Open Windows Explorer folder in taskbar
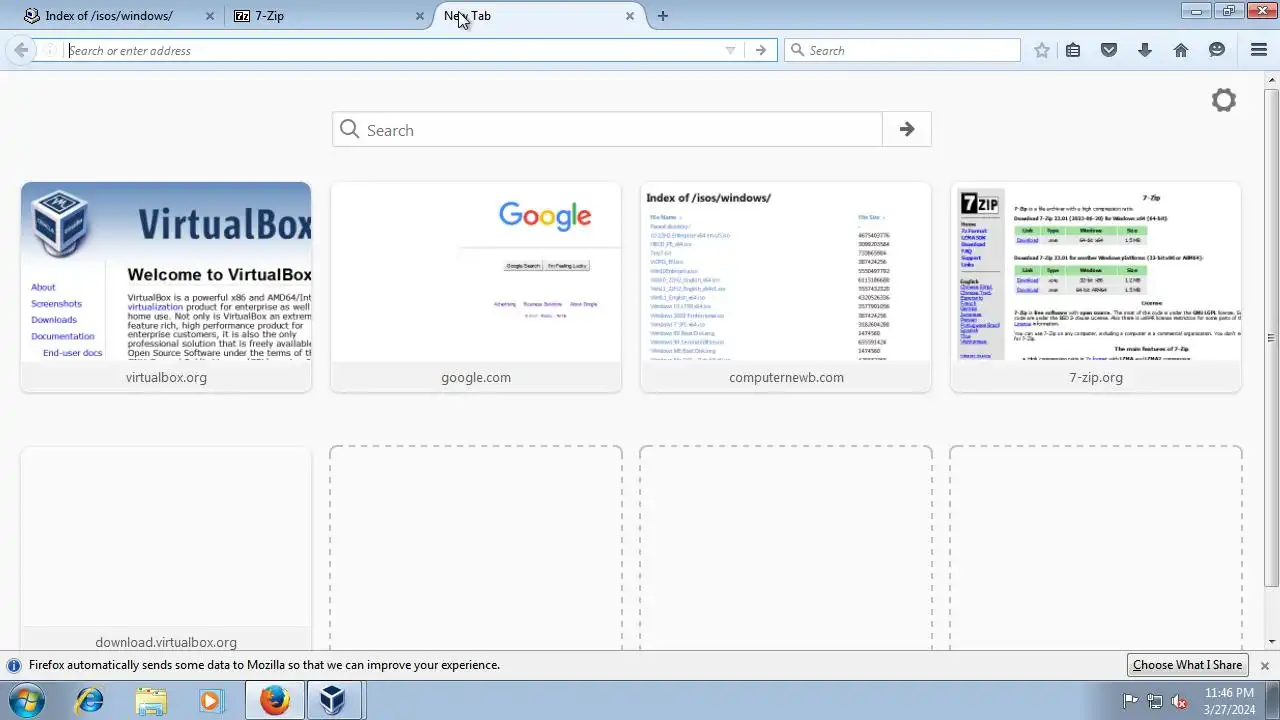 pos(151,701)
